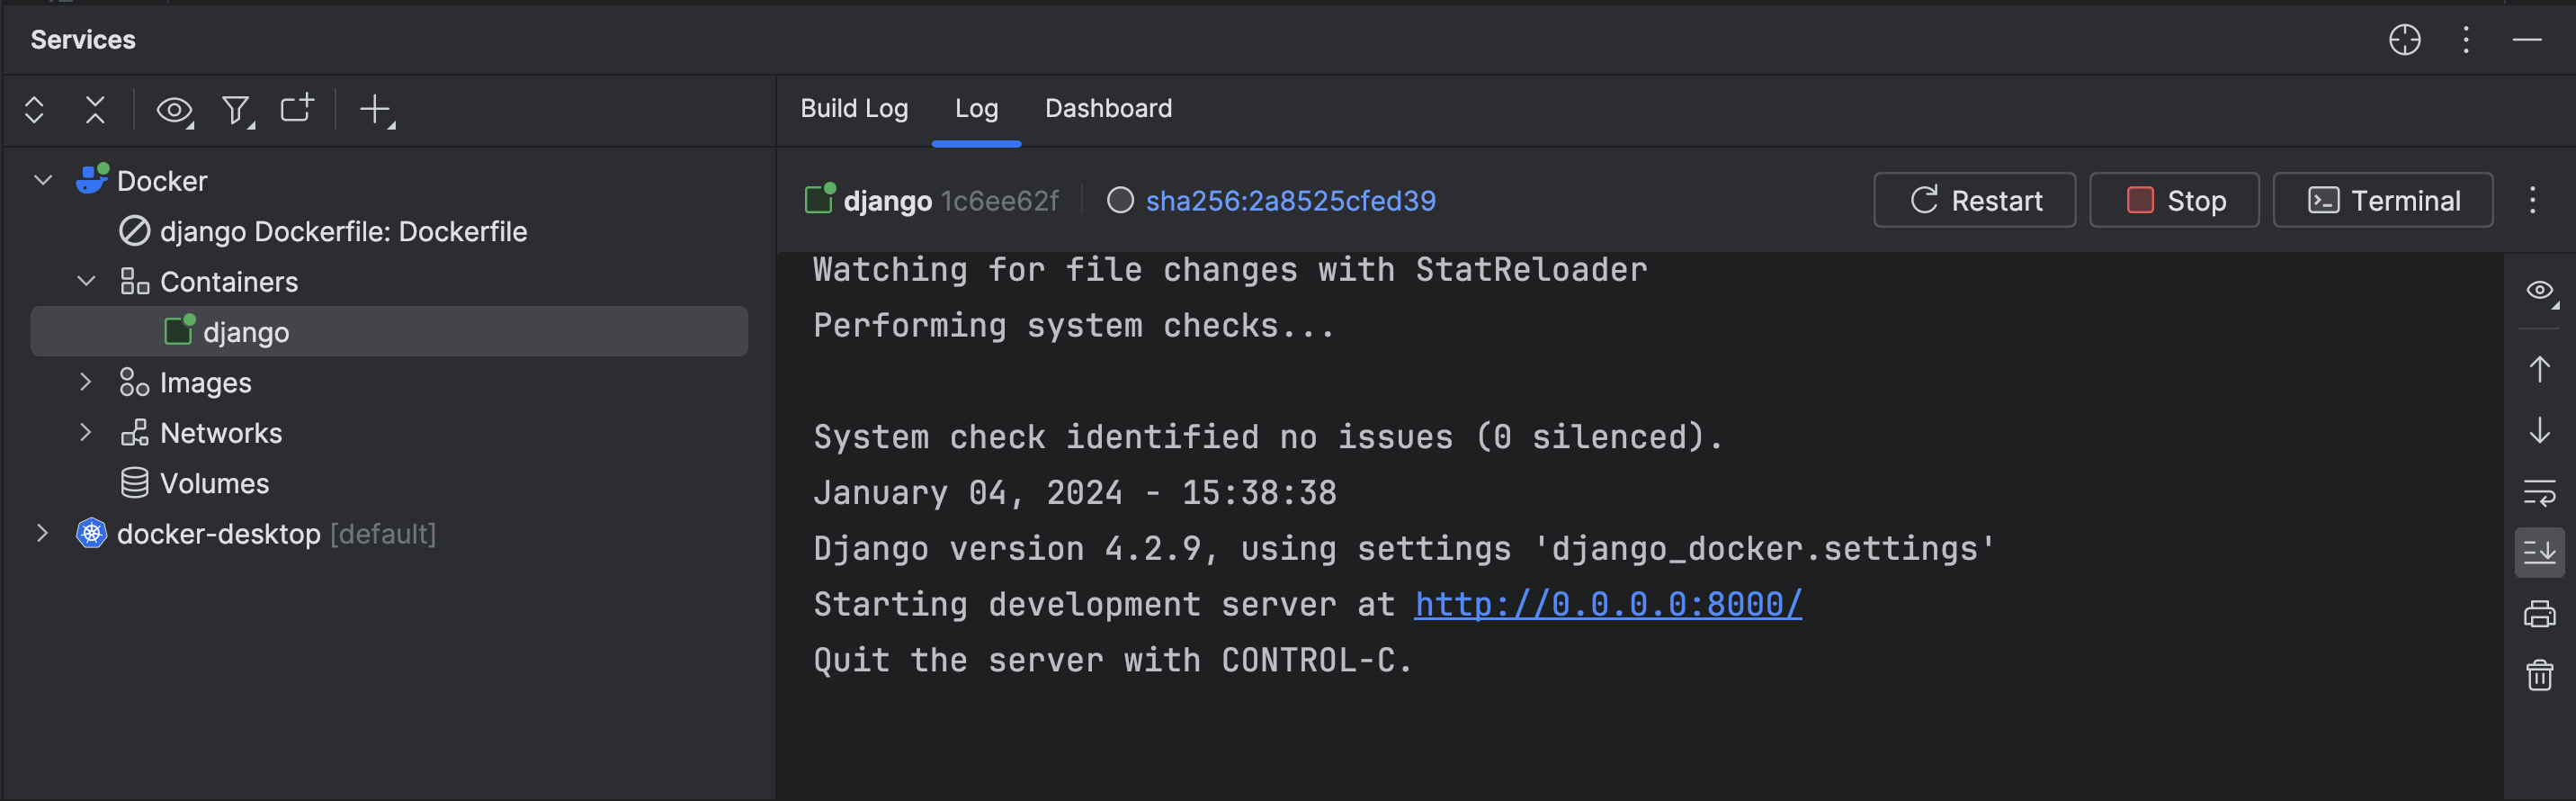Open the http://0.0.0.0:8000/ link

pos(1607,604)
